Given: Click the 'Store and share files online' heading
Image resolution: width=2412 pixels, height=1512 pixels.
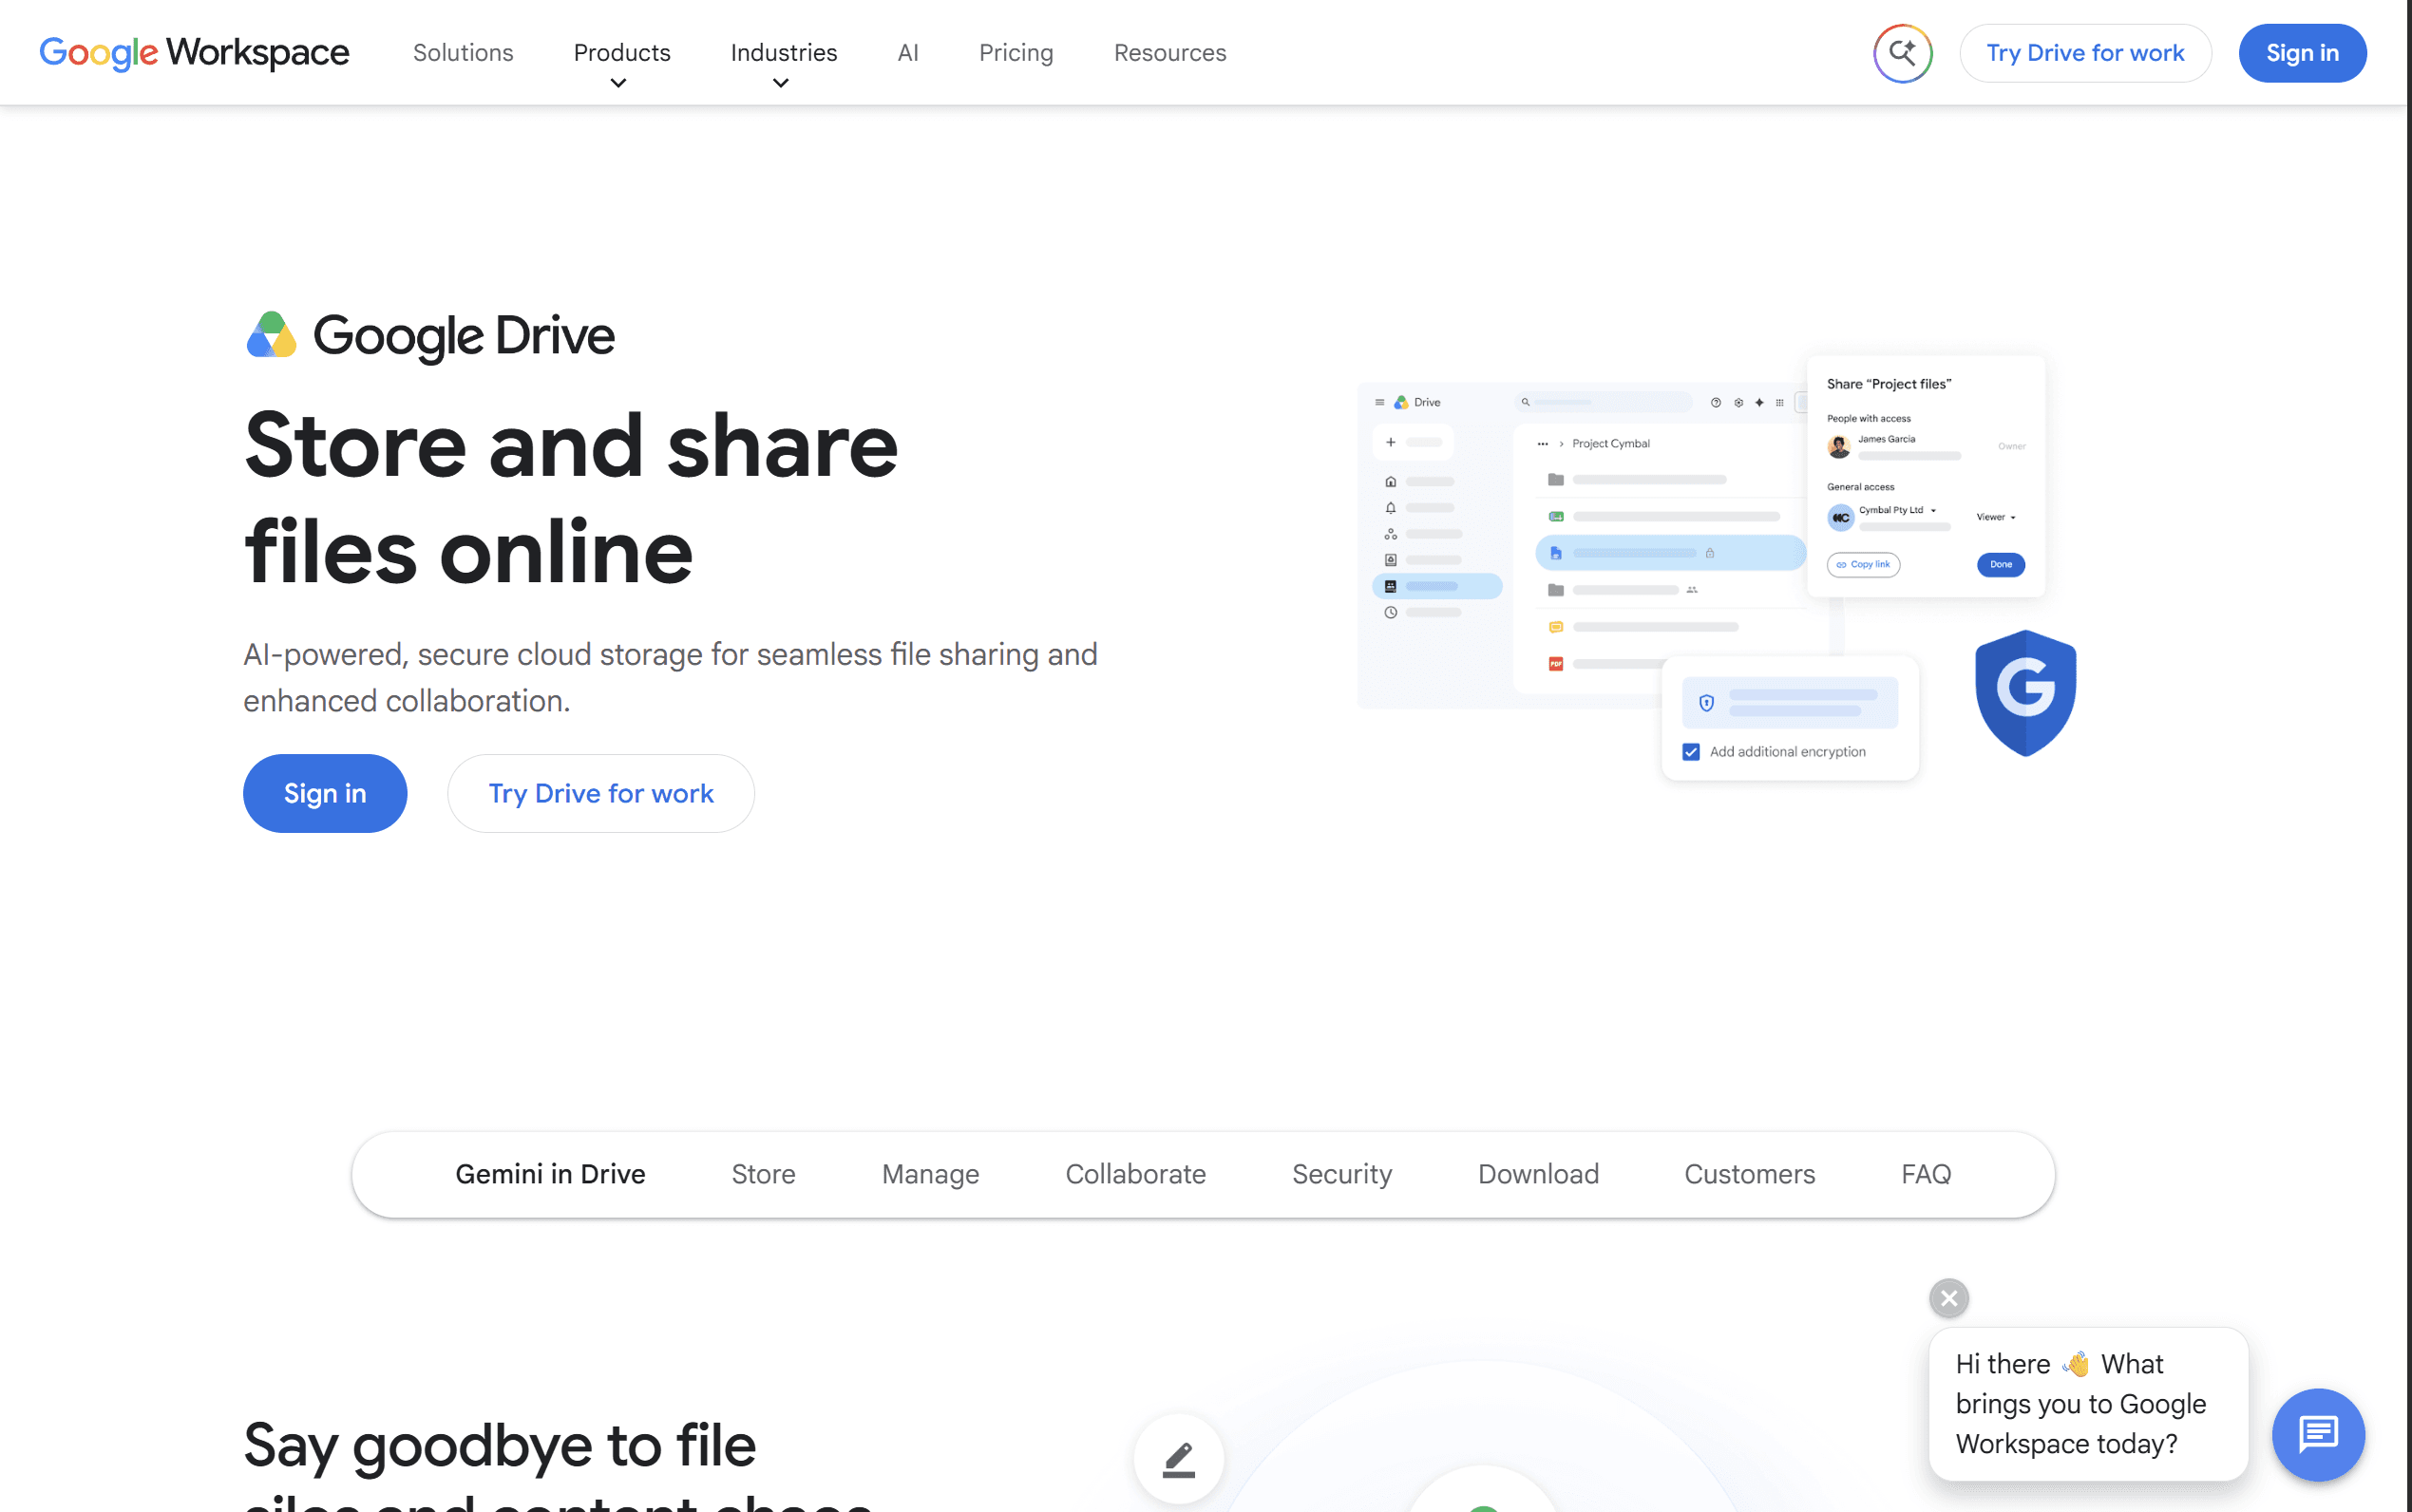Looking at the screenshot, I should [x=571, y=498].
